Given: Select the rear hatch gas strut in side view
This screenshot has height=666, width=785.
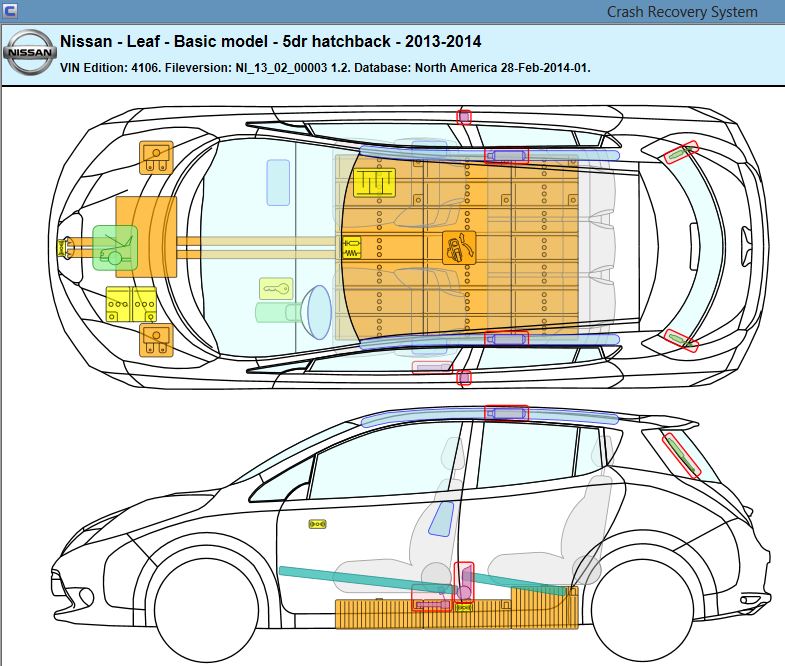Looking at the screenshot, I should [680, 452].
